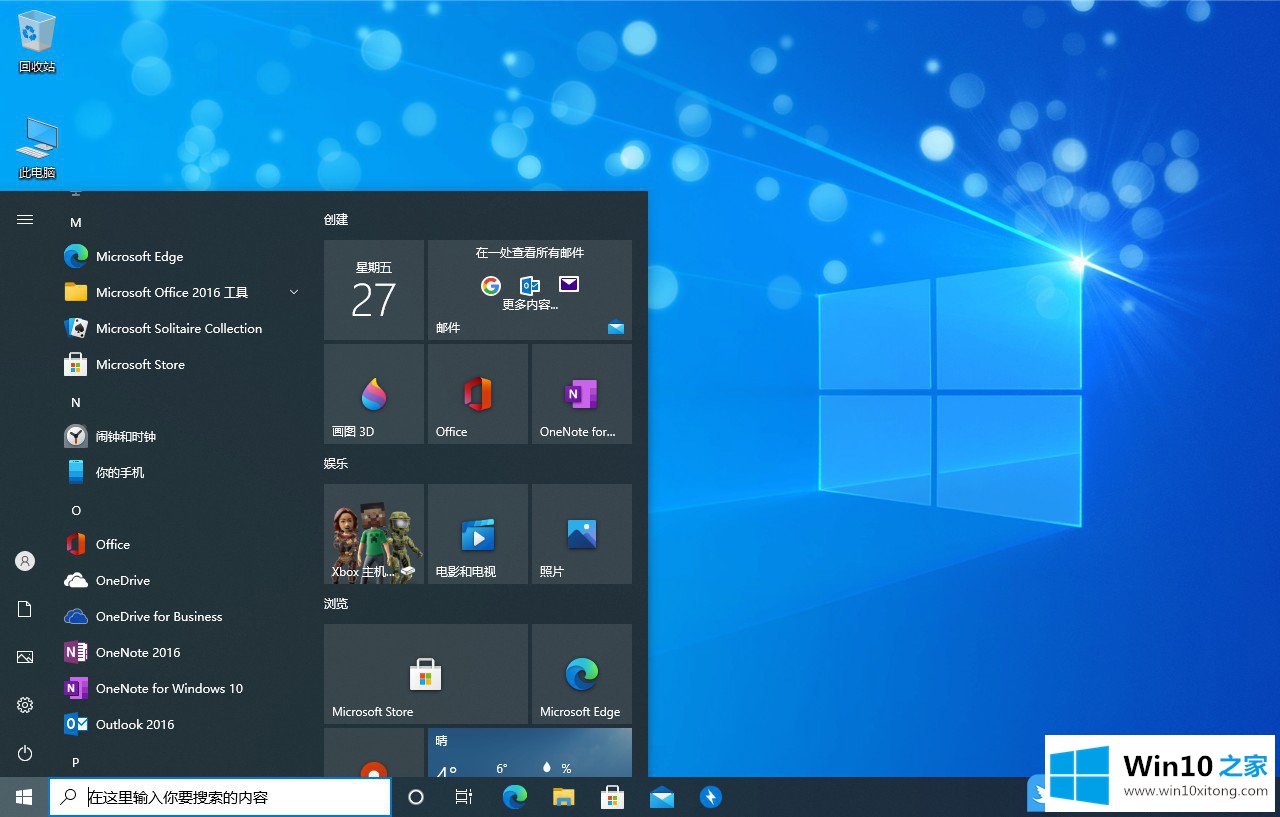The height and width of the screenshot is (817, 1280).
Task: Open the calendar tile showing 星期五 27
Action: click(x=374, y=290)
